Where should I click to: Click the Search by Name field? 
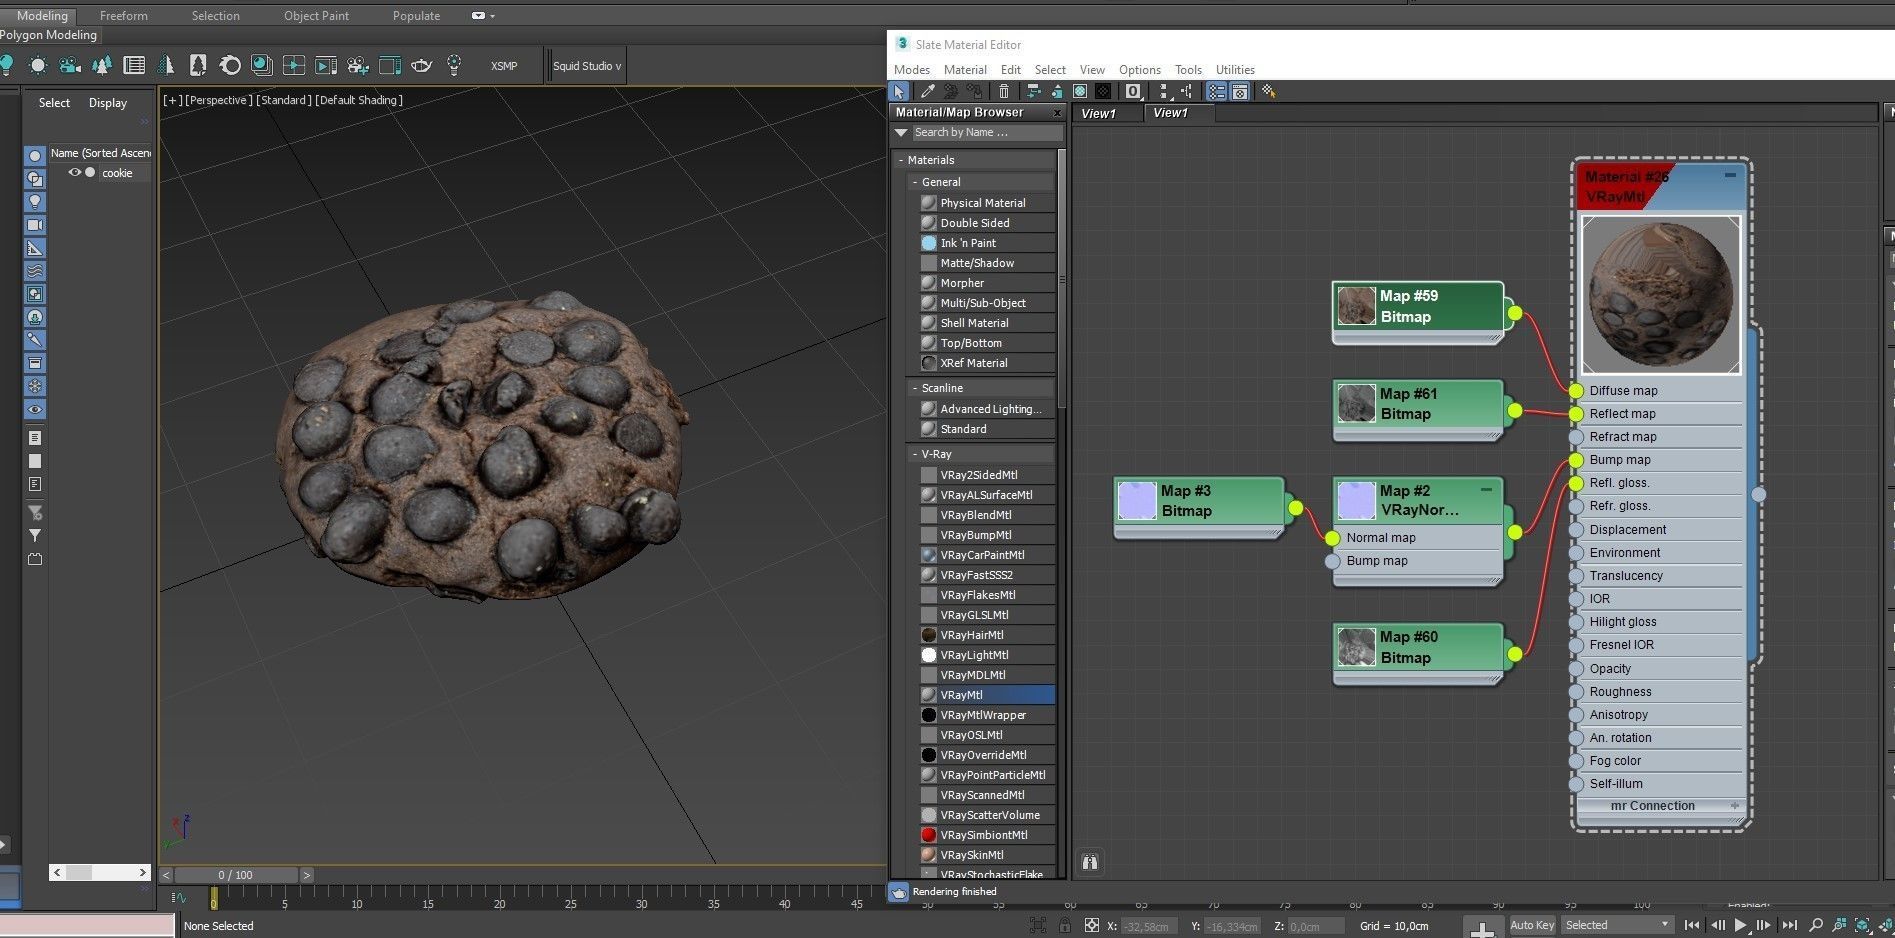pos(986,132)
